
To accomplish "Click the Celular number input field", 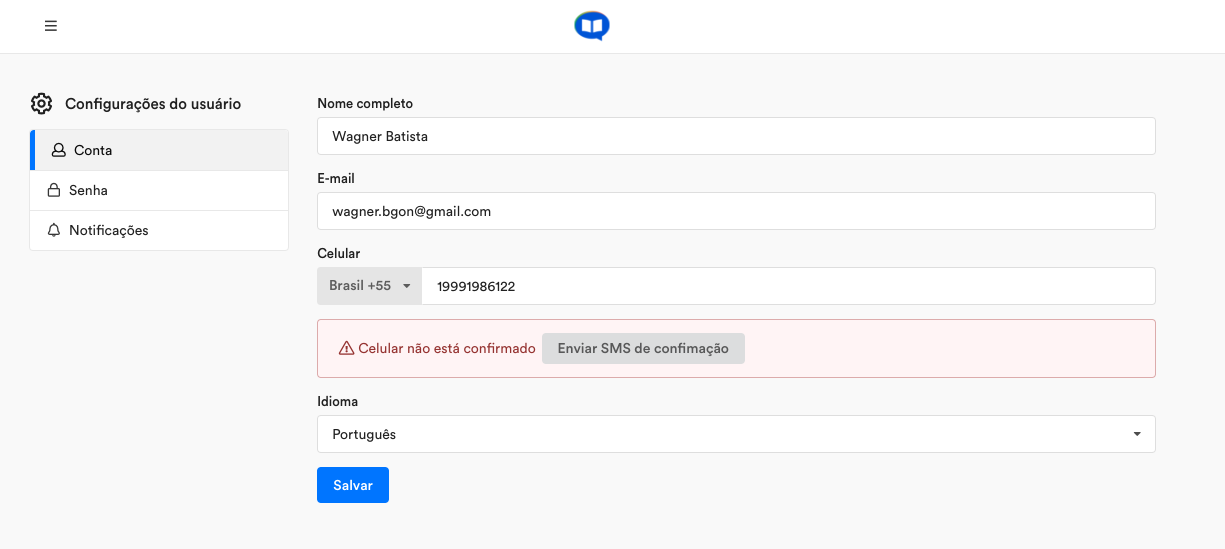I will click(788, 286).
